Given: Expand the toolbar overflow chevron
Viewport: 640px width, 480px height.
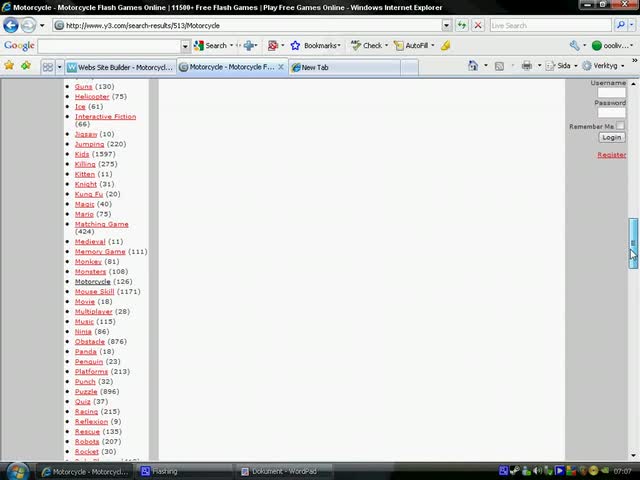Looking at the screenshot, I should coord(635,60).
